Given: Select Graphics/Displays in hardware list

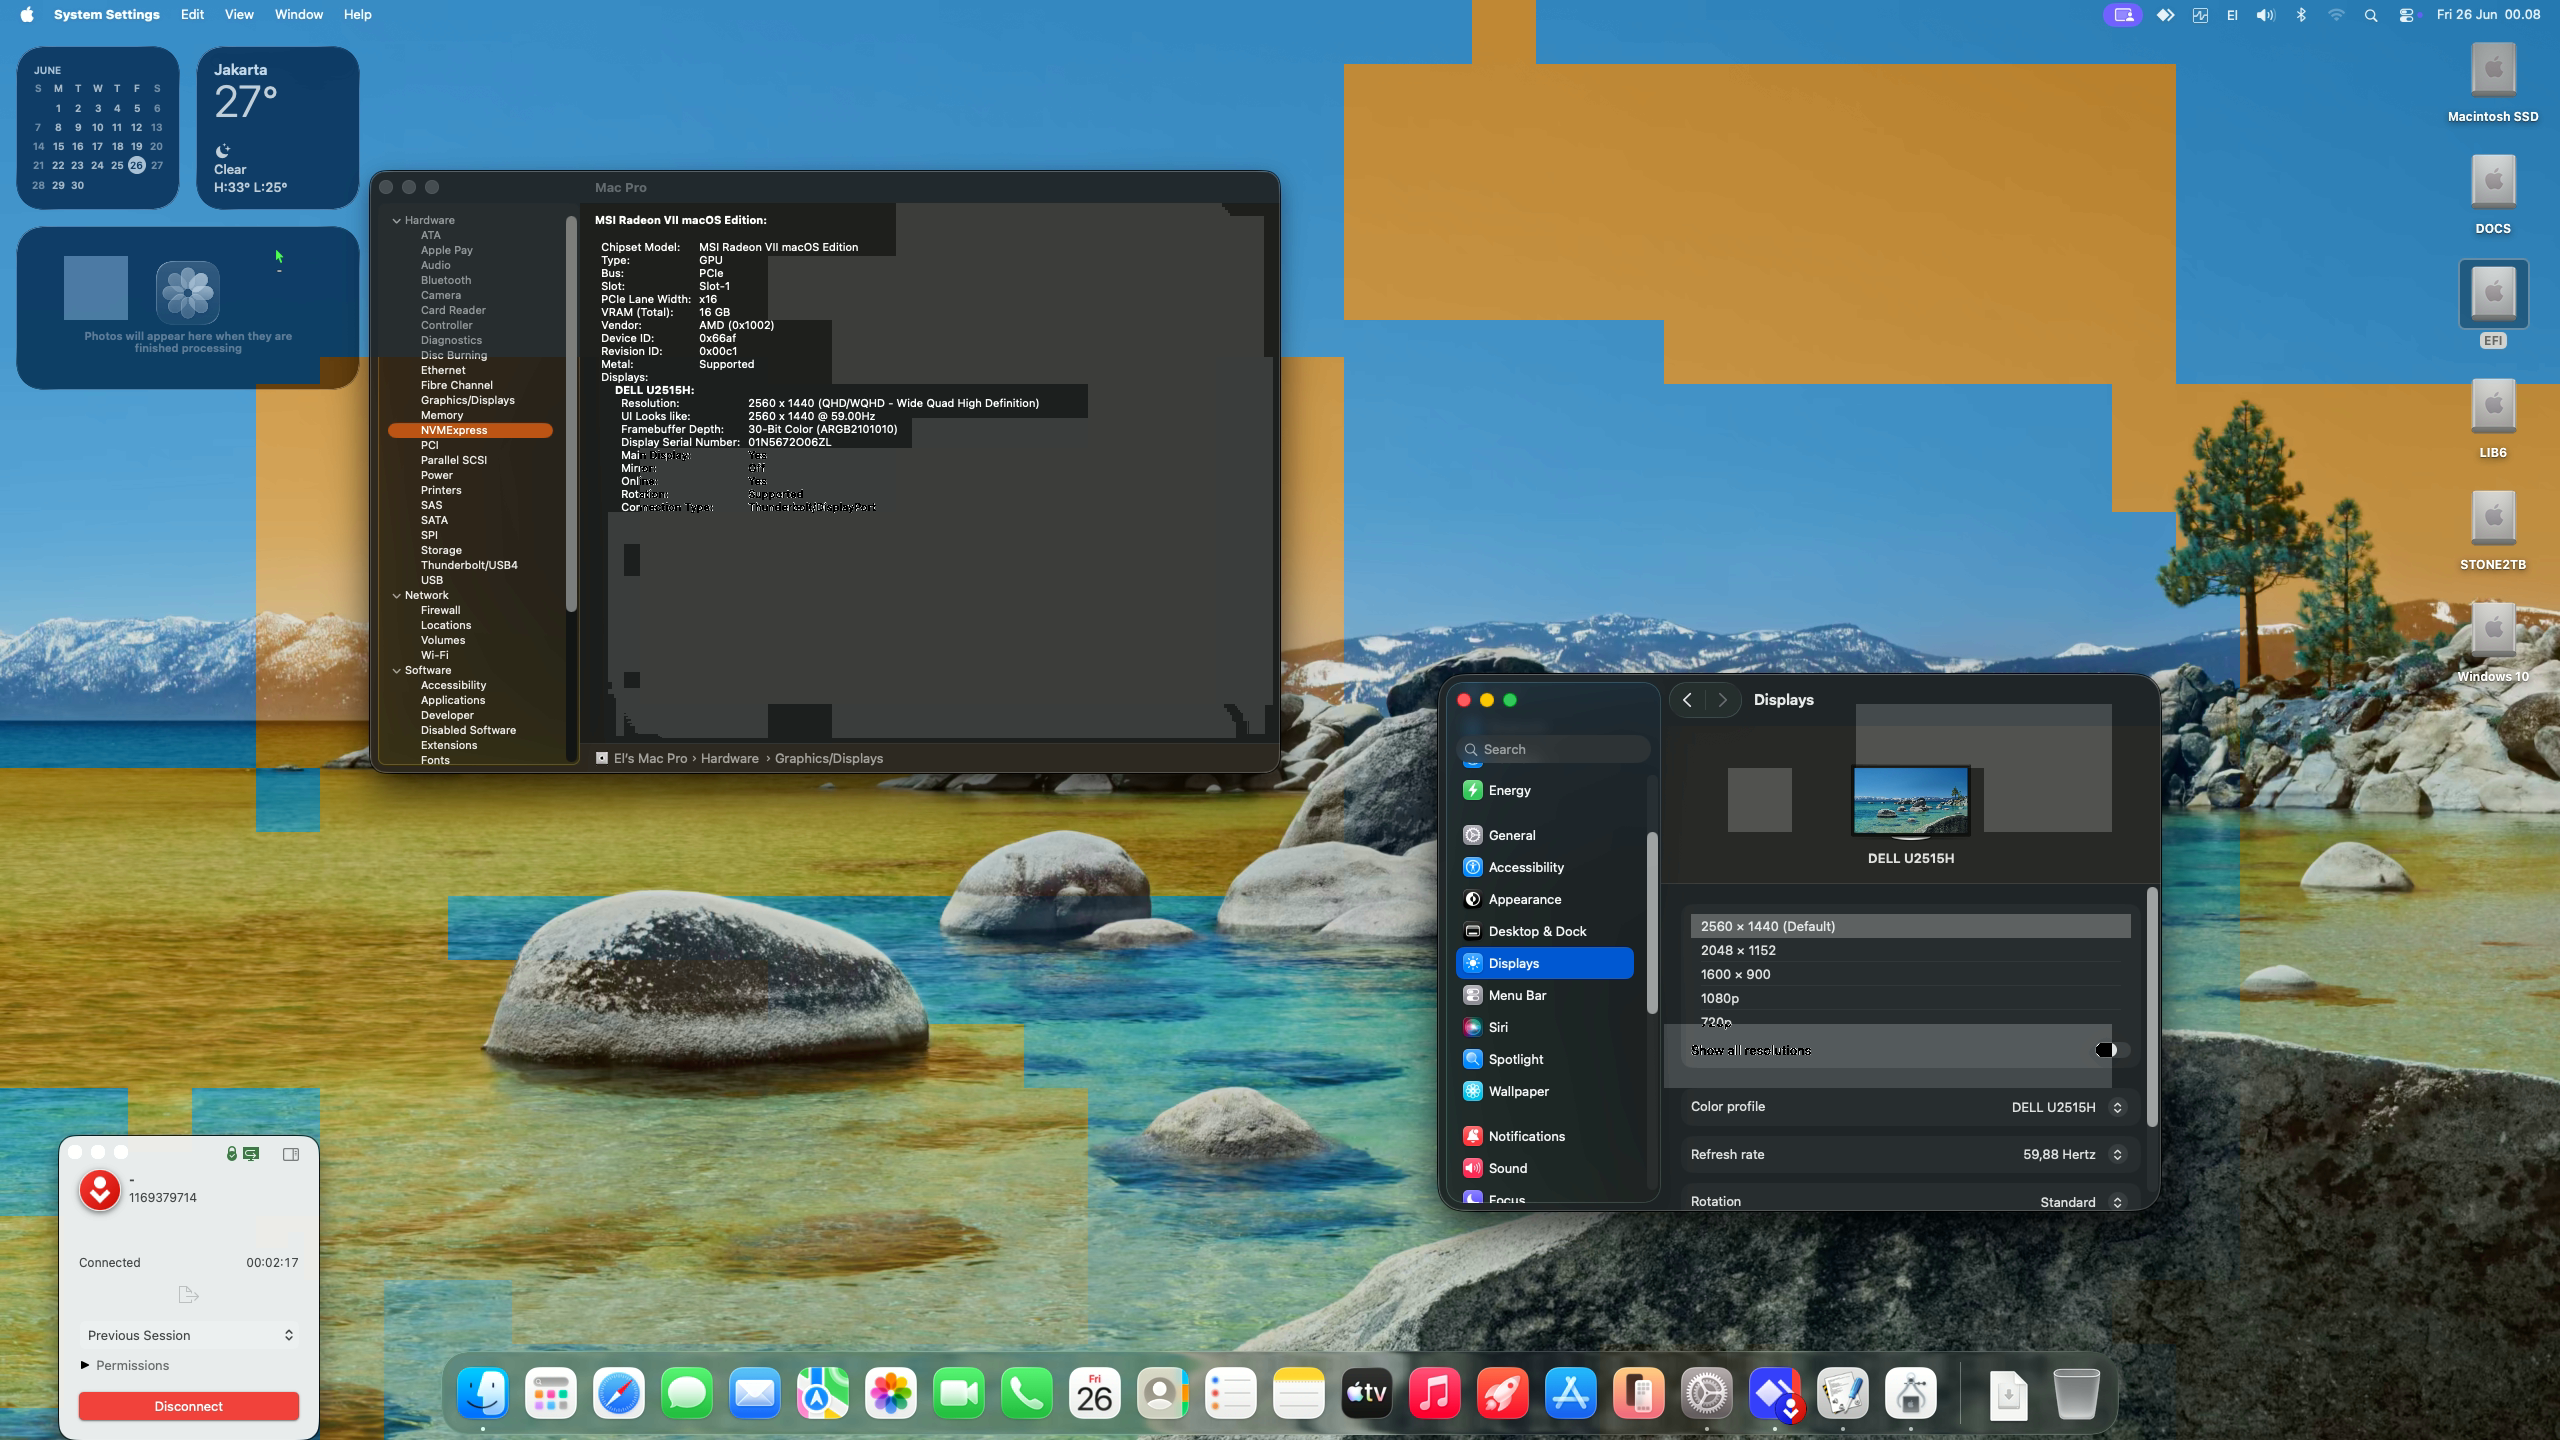Looking at the screenshot, I should 467,400.
